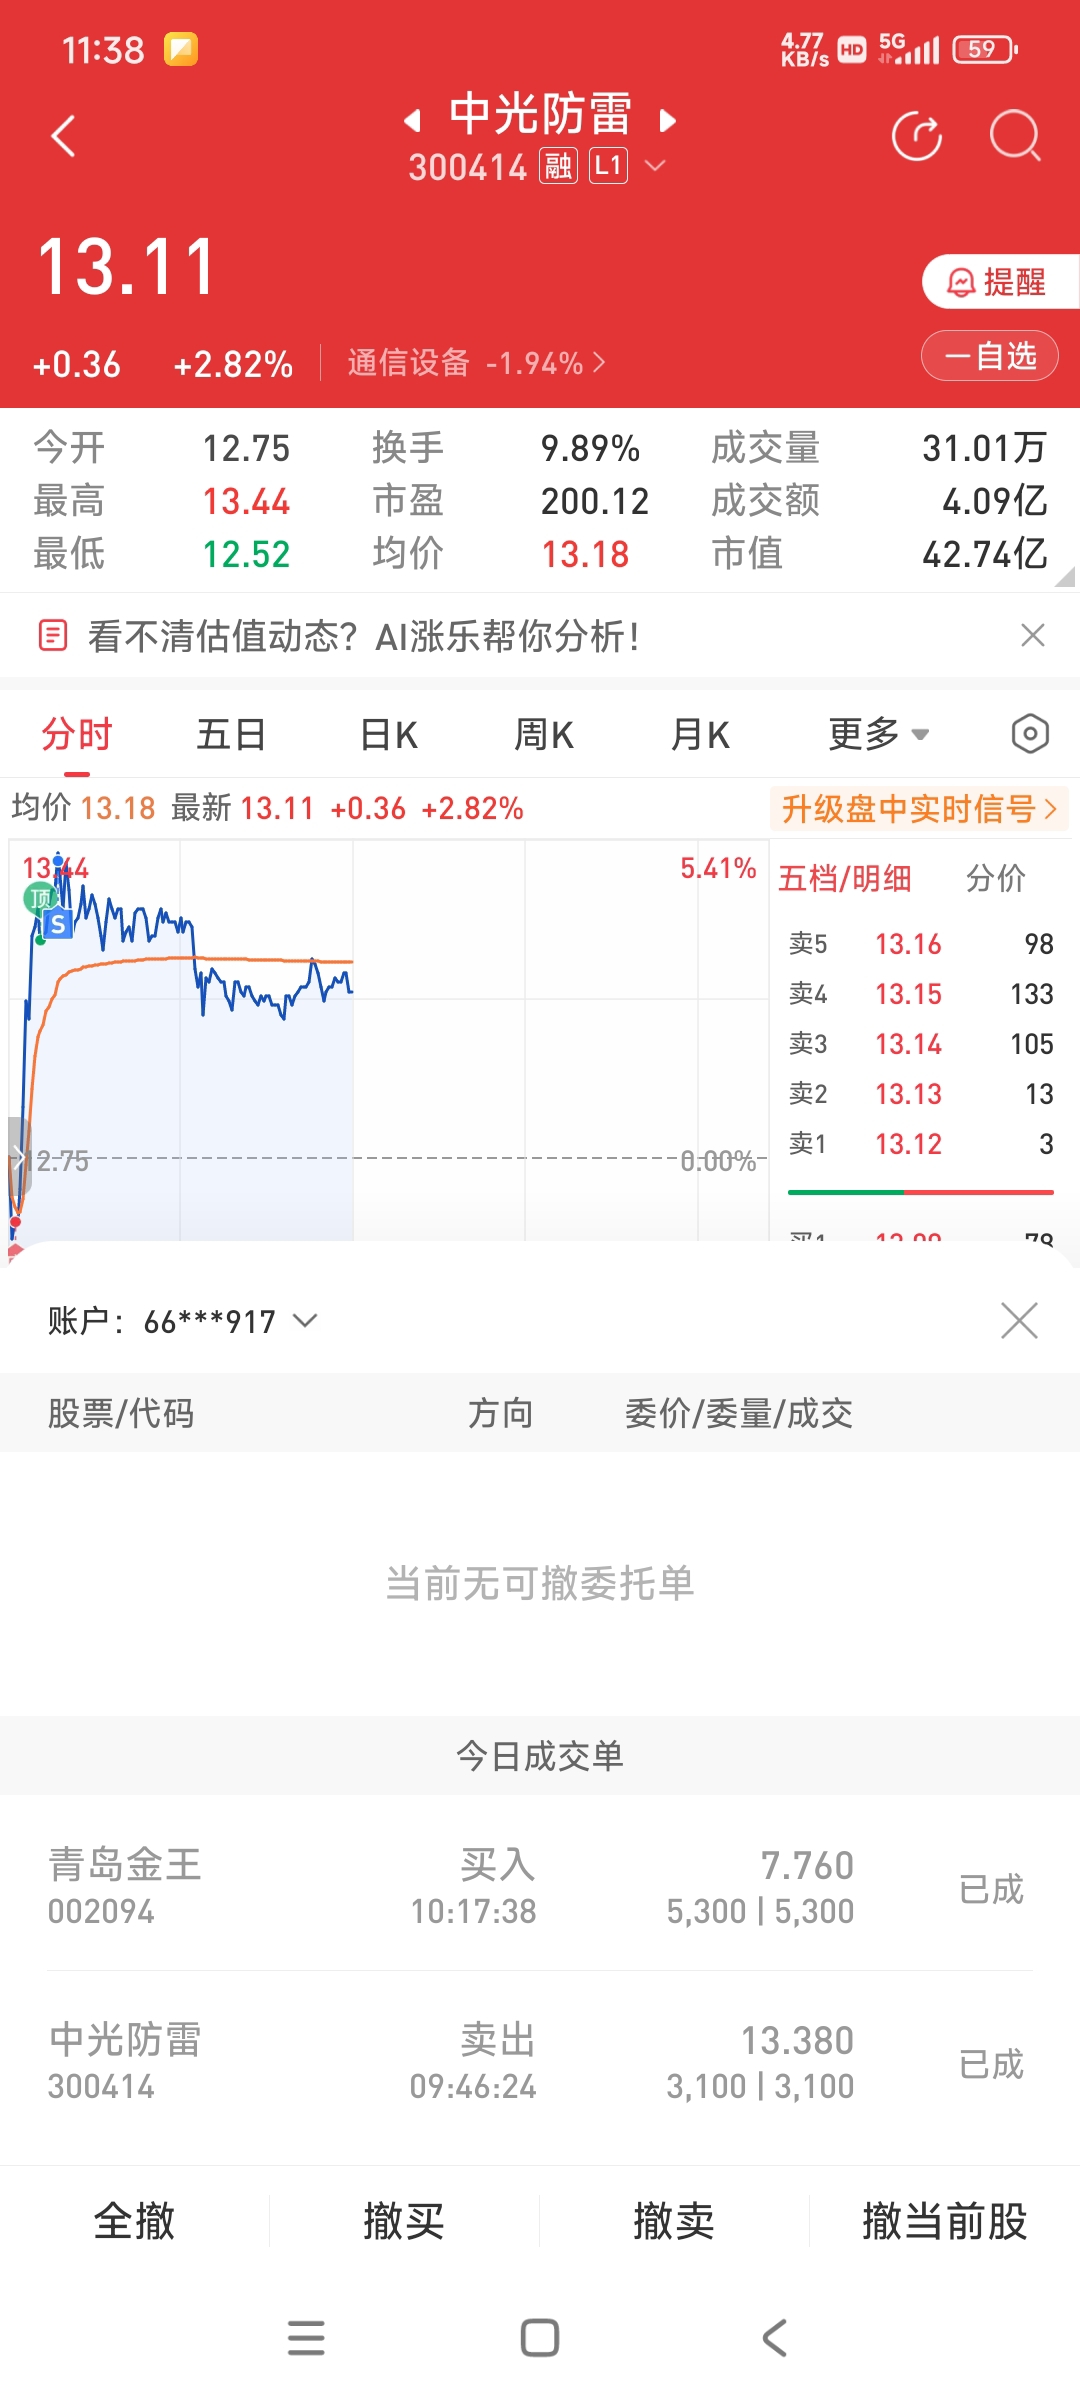
Task: Tap the Android back navigation button
Action: [x=774, y=2338]
